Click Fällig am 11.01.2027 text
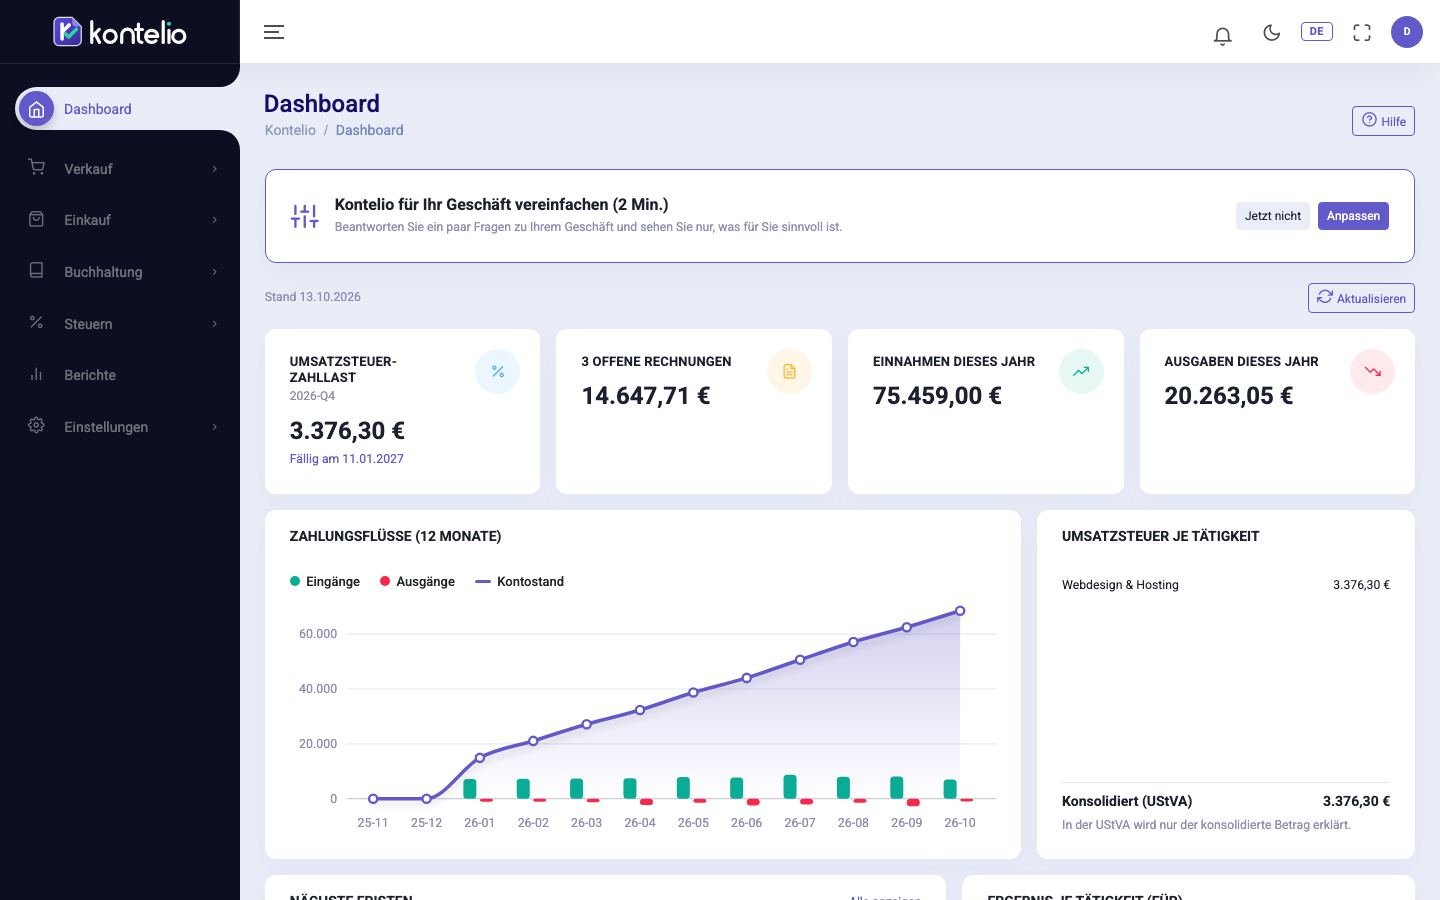 (x=347, y=459)
